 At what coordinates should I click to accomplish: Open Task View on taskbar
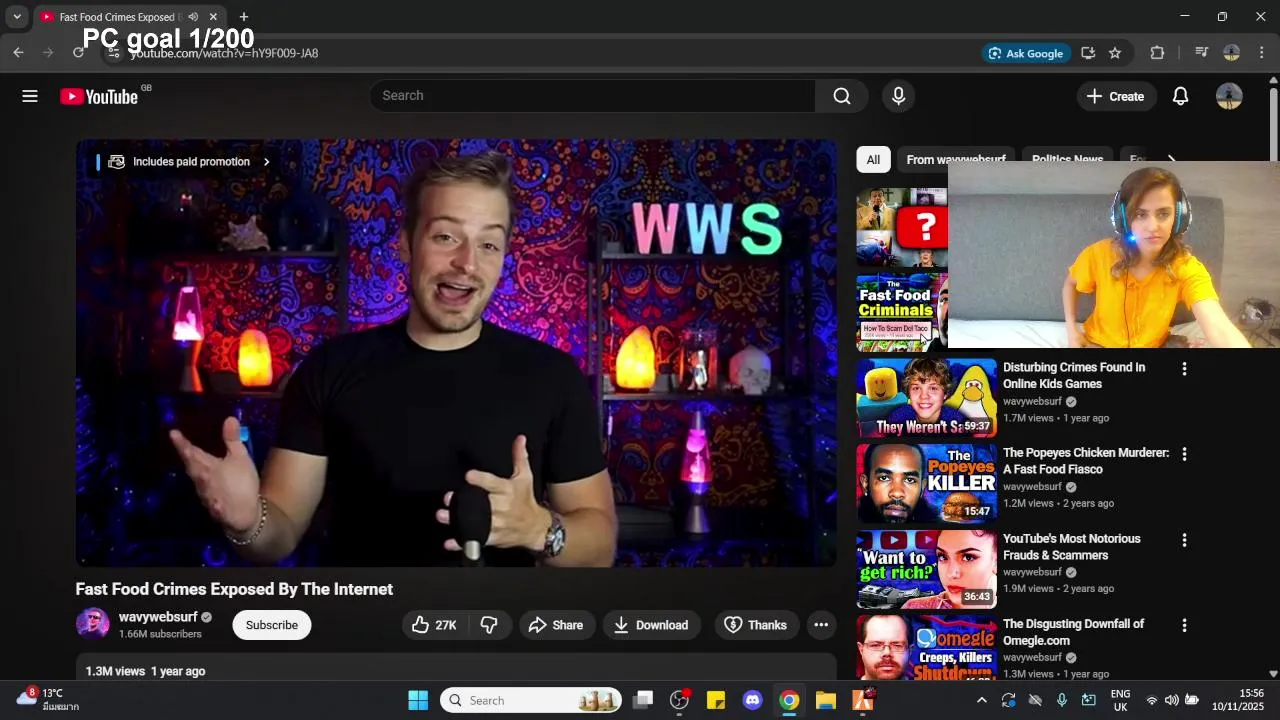point(643,700)
